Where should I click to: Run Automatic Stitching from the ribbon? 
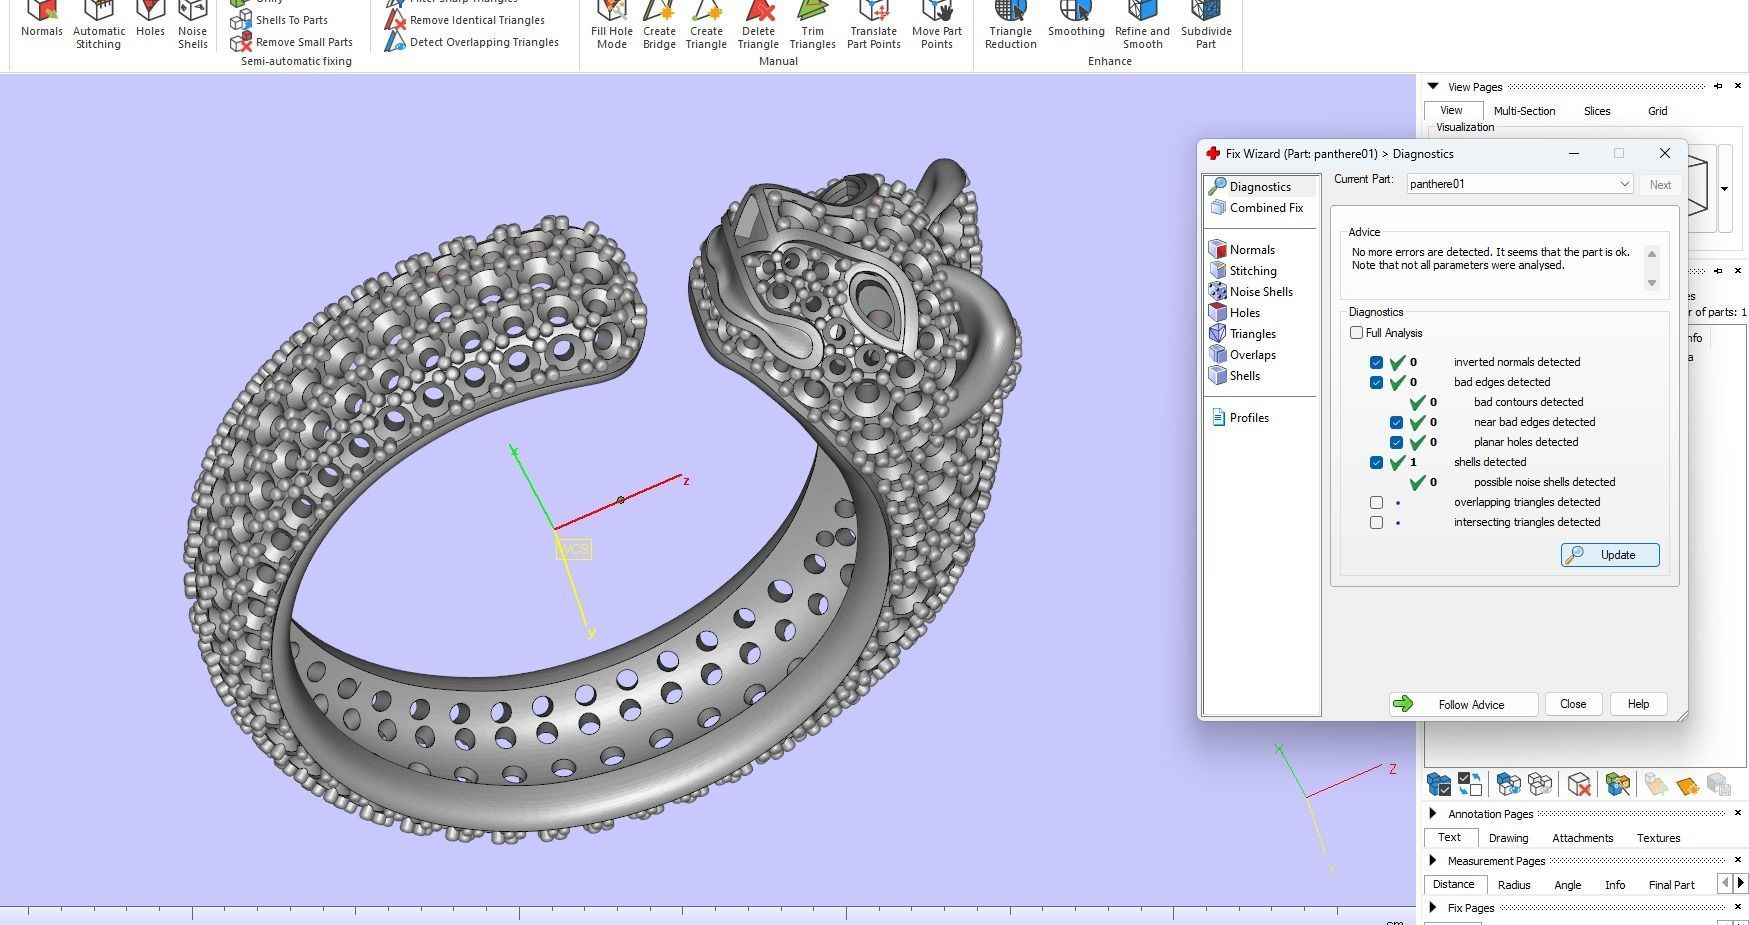pos(98,24)
